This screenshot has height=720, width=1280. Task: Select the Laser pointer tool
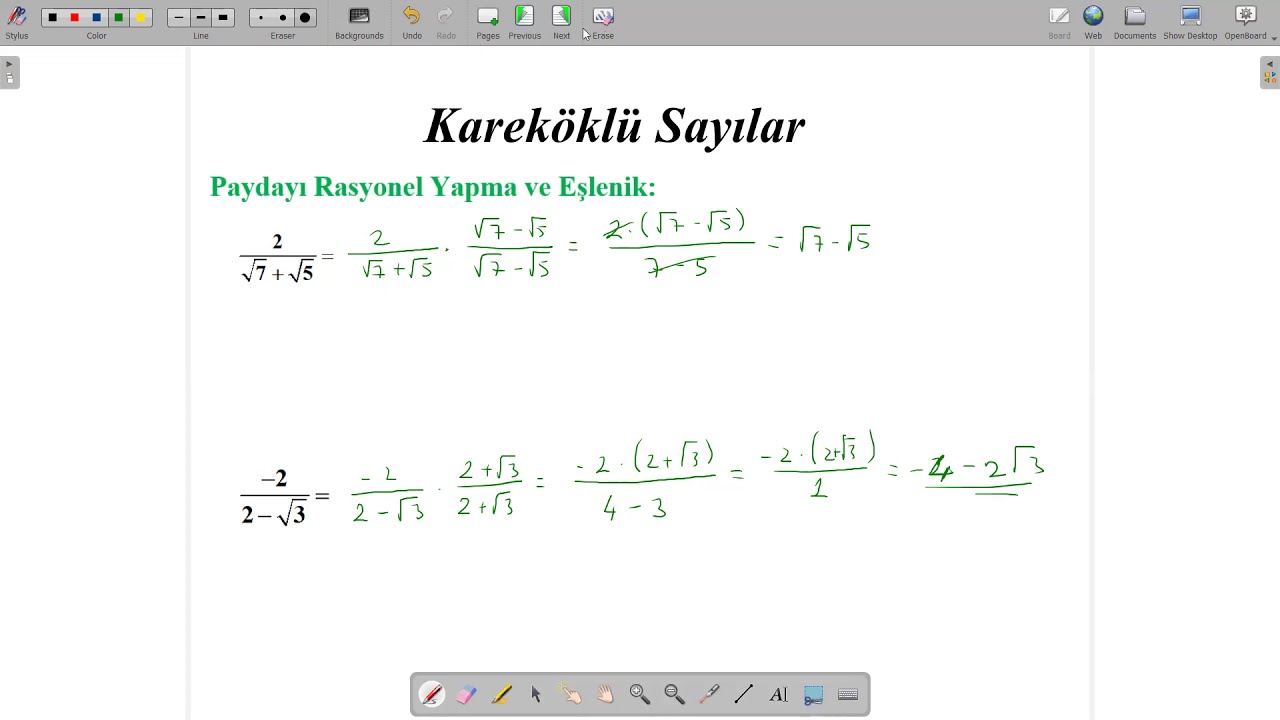coord(709,694)
